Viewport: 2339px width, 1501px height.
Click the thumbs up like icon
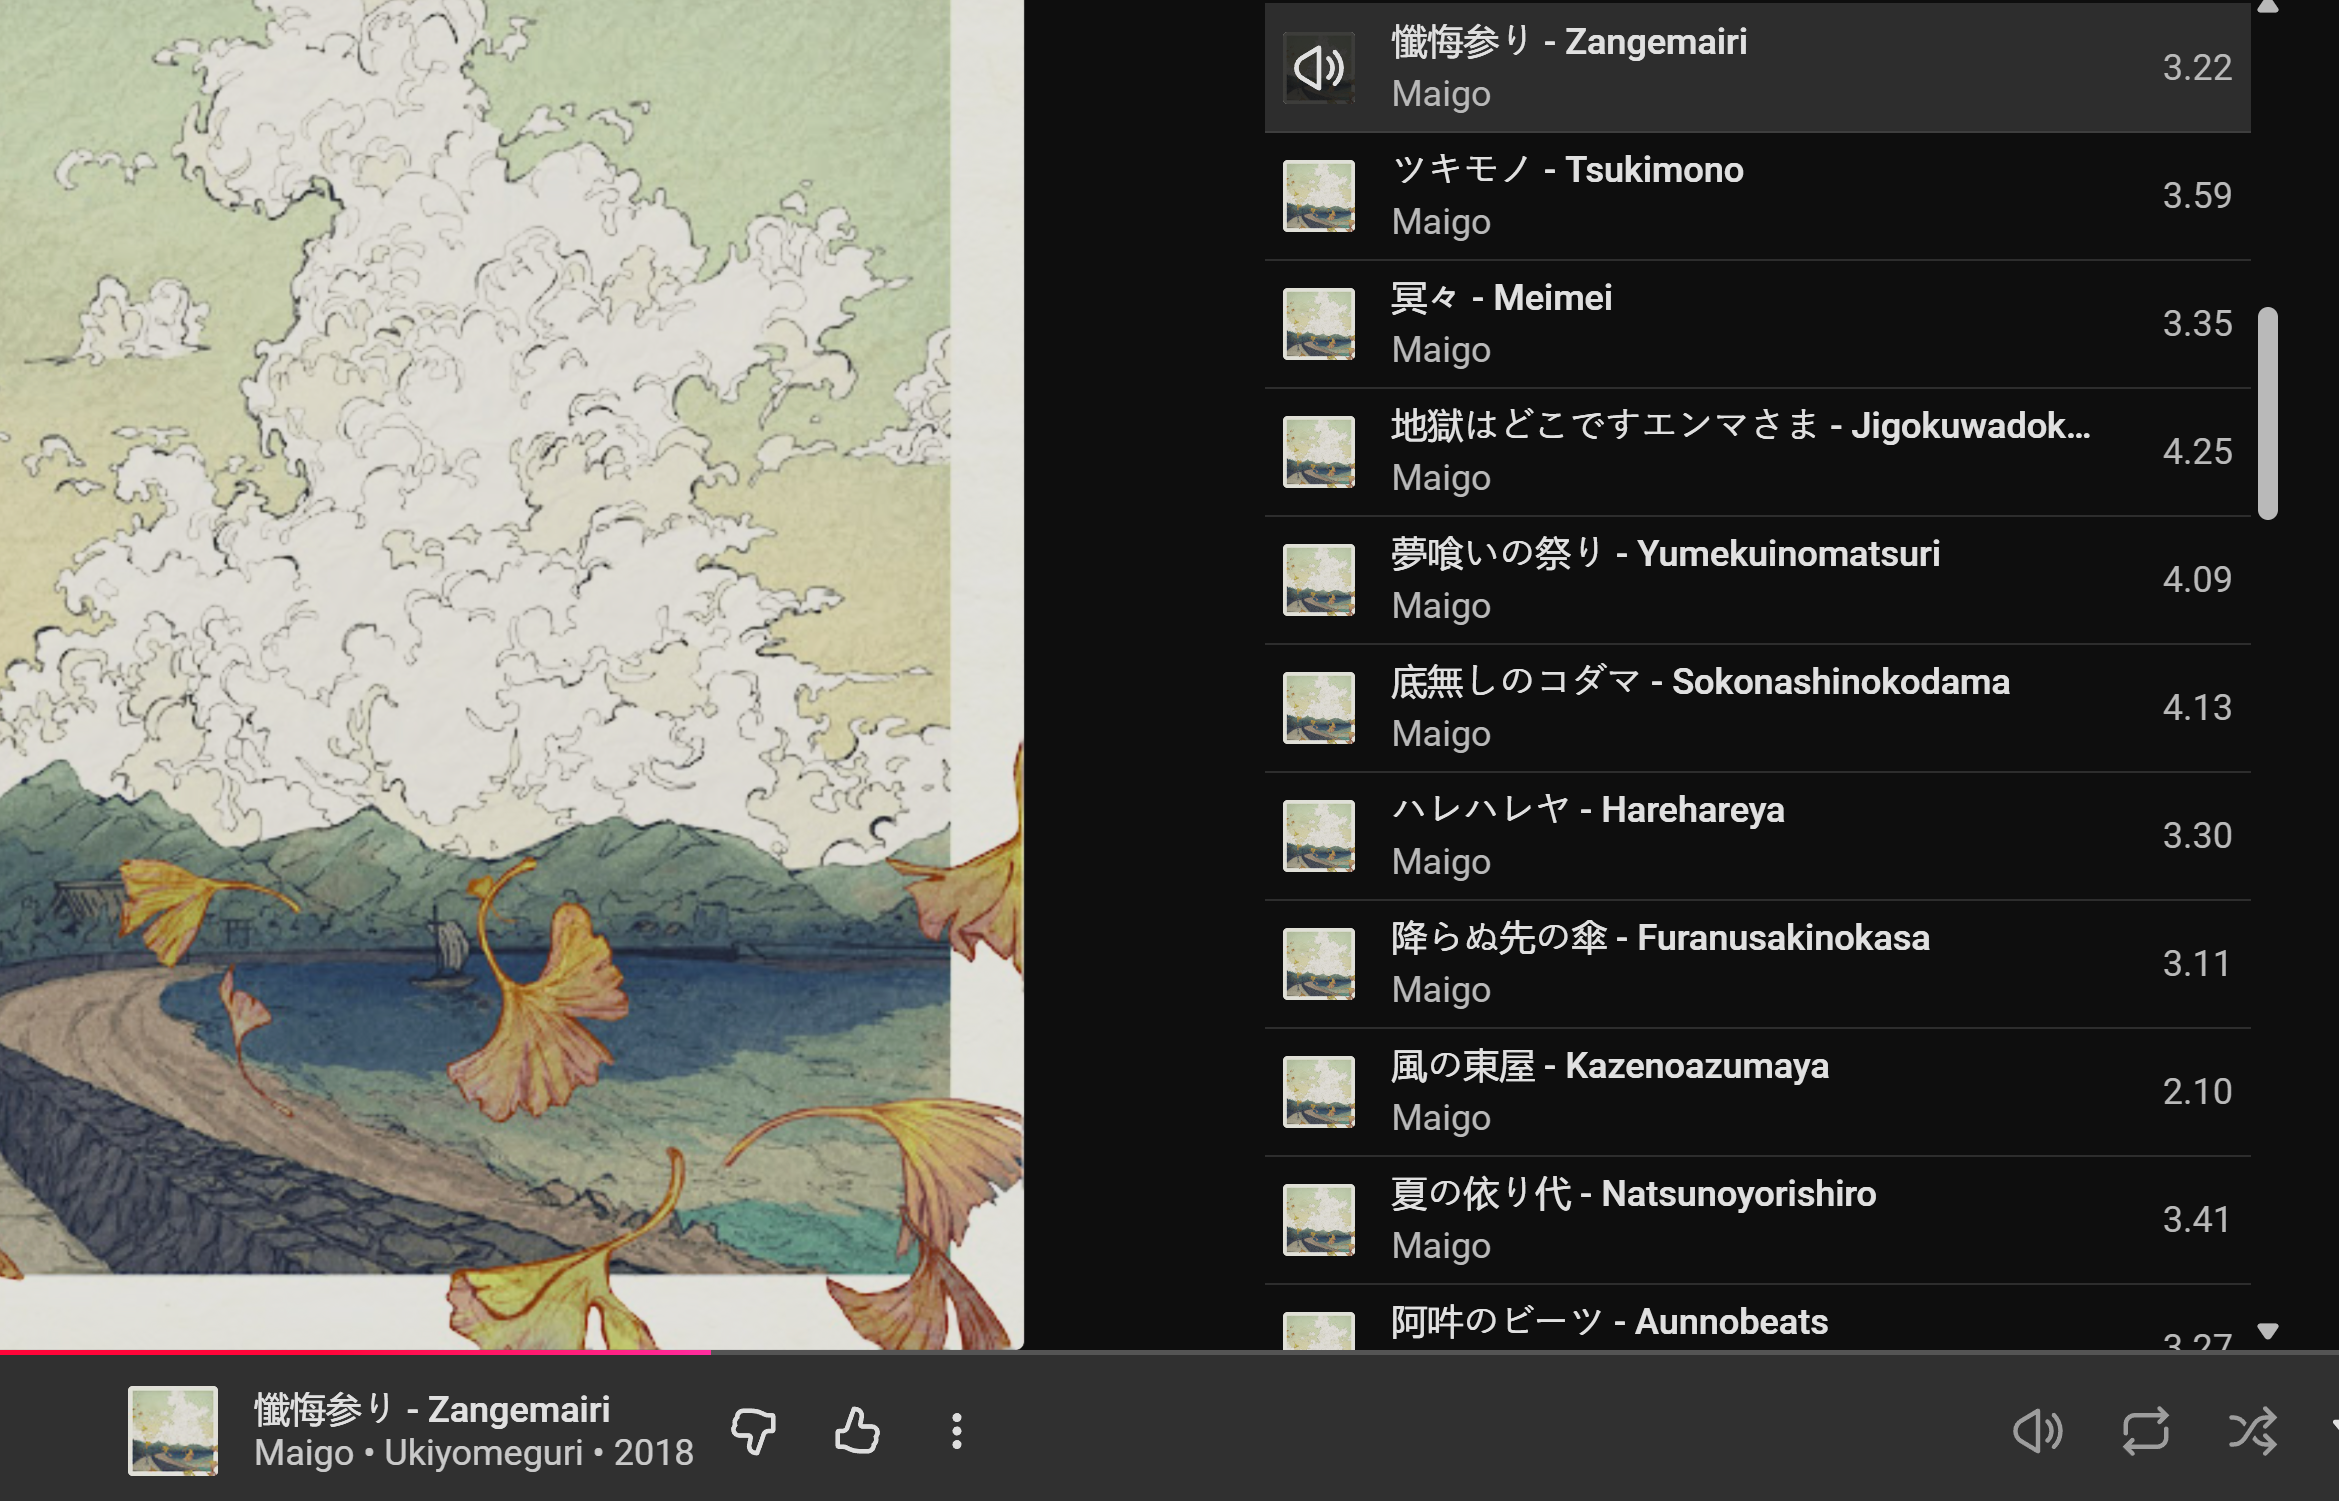tap(857, 1431)
